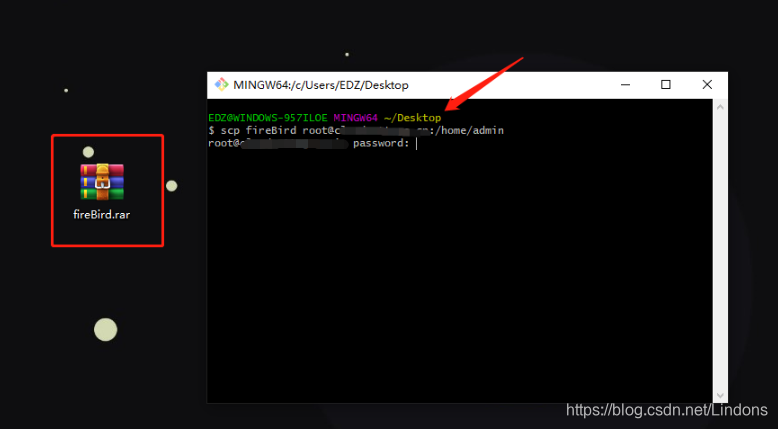Select the fireBird.rar archive icon
This screenshot has height=429, width=778.
pyautogui.click(x=102, y=182)
